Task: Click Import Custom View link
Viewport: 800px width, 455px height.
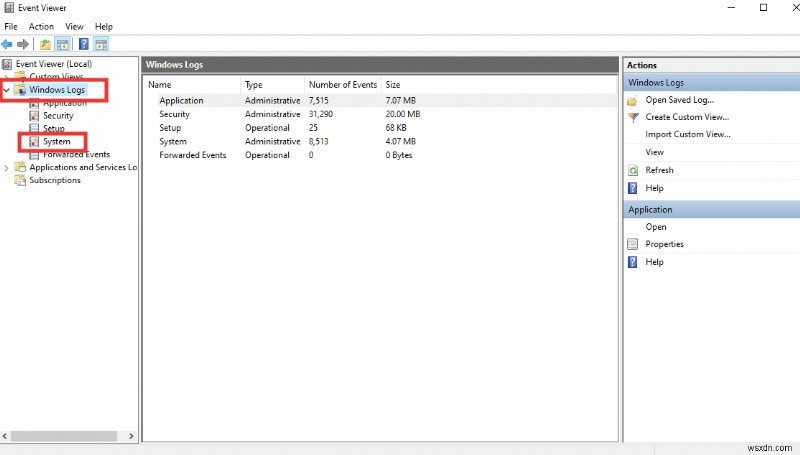Action: pyautogui.click(x=688, y=135)
